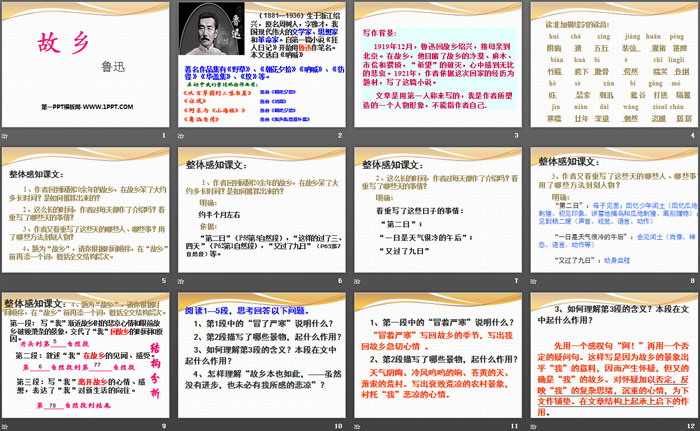This screenshot has width=700, height=431.
Task: Select the slide thumbnail with Lu Xun's portrait
Action: (262, 65)
